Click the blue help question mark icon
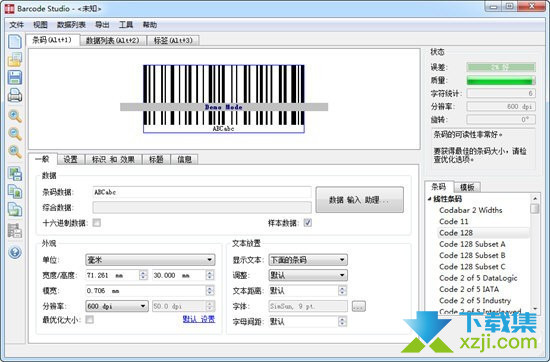 (15, 252)
